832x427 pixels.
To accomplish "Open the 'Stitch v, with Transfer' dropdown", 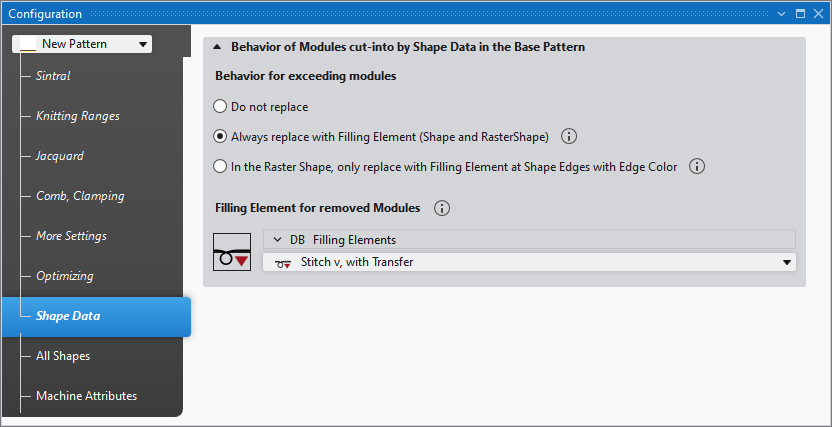I will pyautogui.click(x=789, y=262).
